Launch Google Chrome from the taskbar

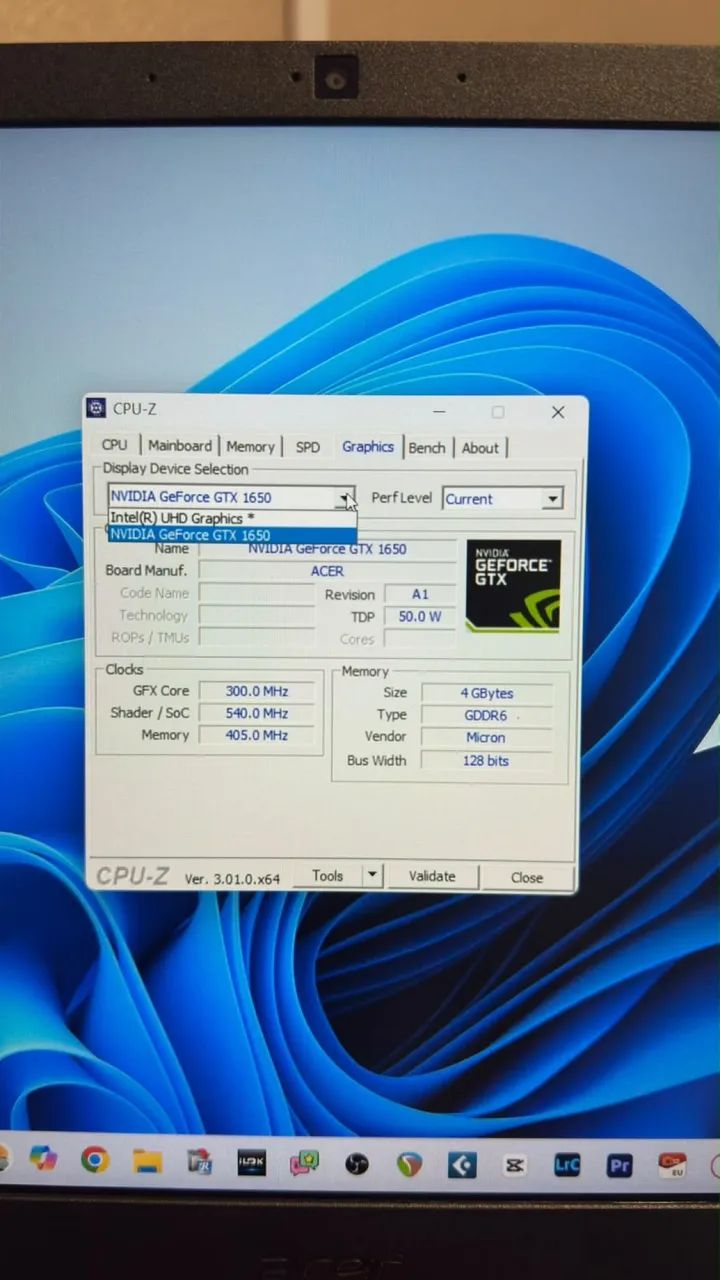(95, 1160)
